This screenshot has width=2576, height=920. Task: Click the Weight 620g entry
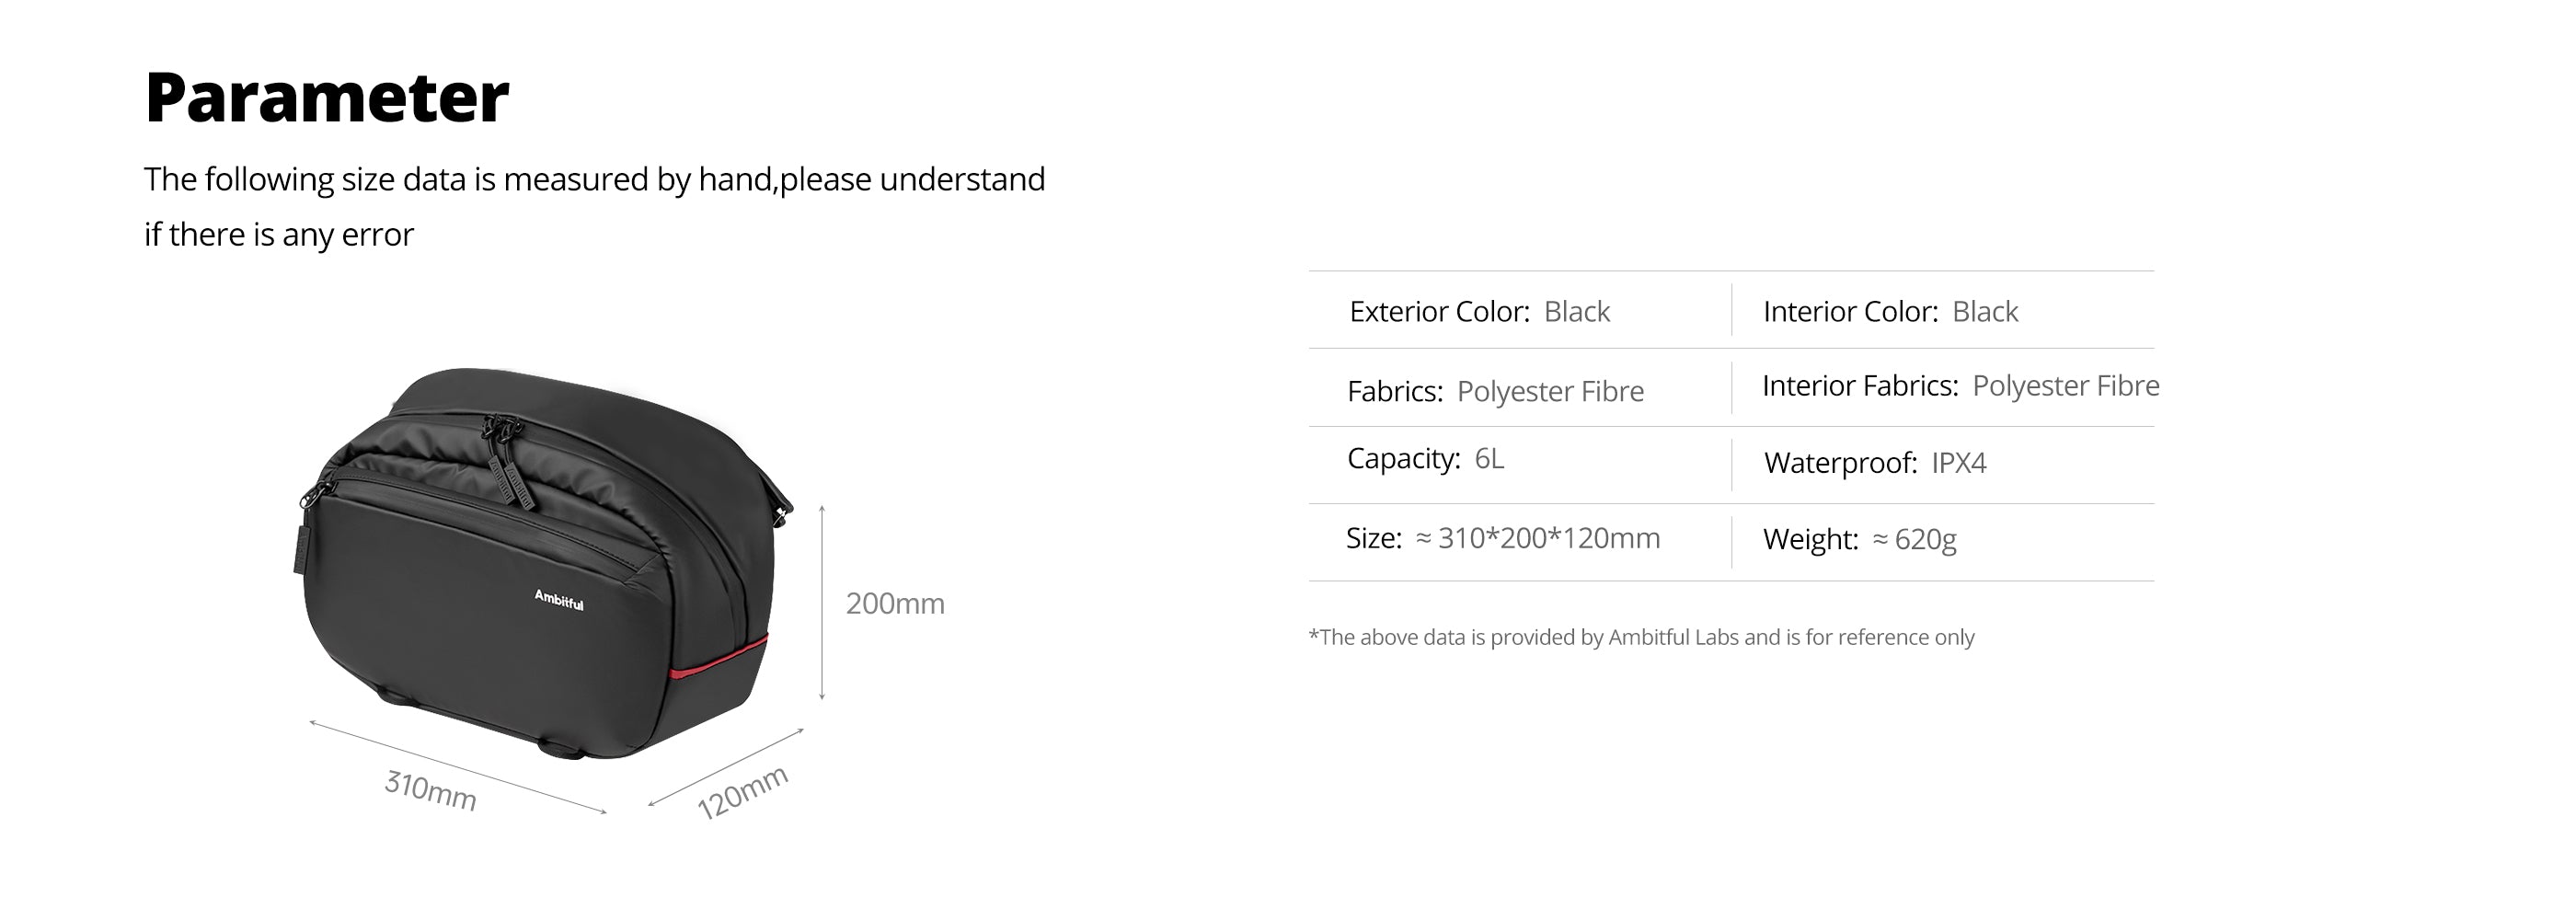[1859, 540]
